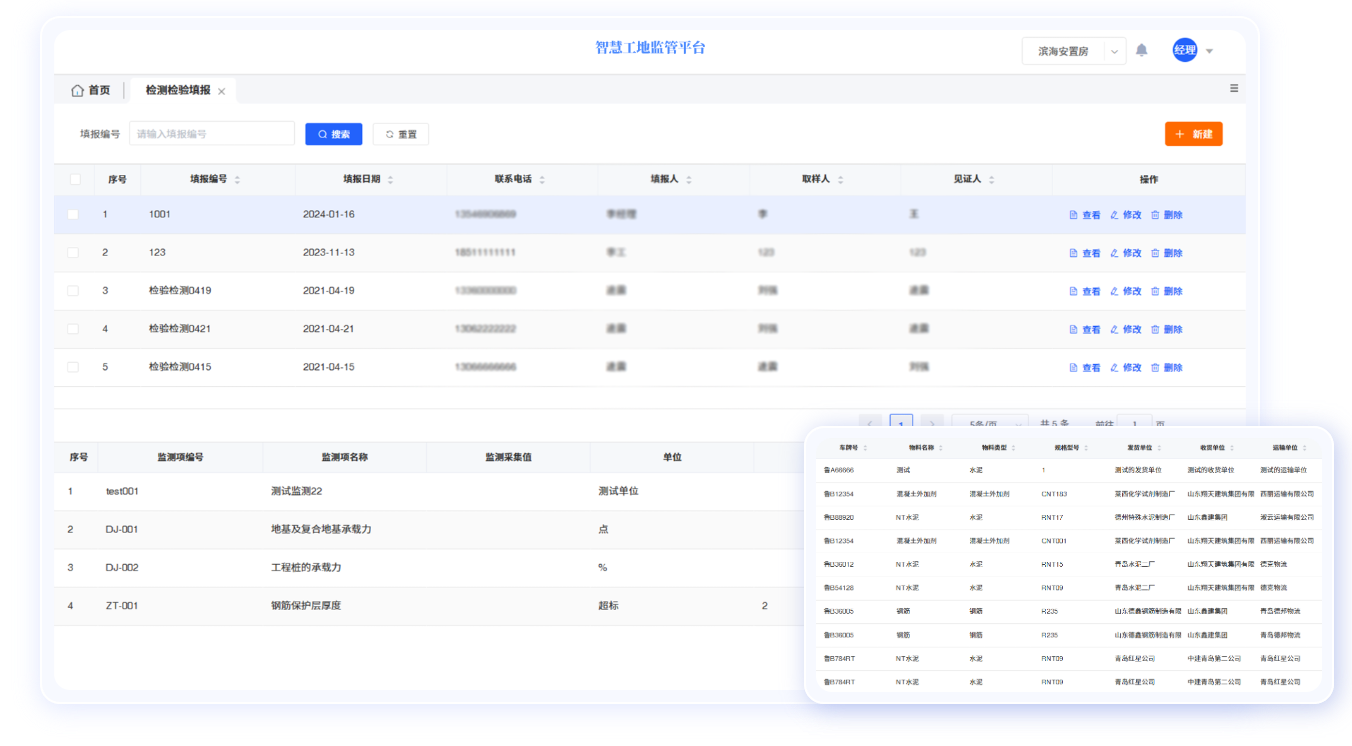Viewport: 1352px width, 746px height.
Task: Delete record 检验检测0415 via 删除 icon
Action: (x=1155, y=367)
